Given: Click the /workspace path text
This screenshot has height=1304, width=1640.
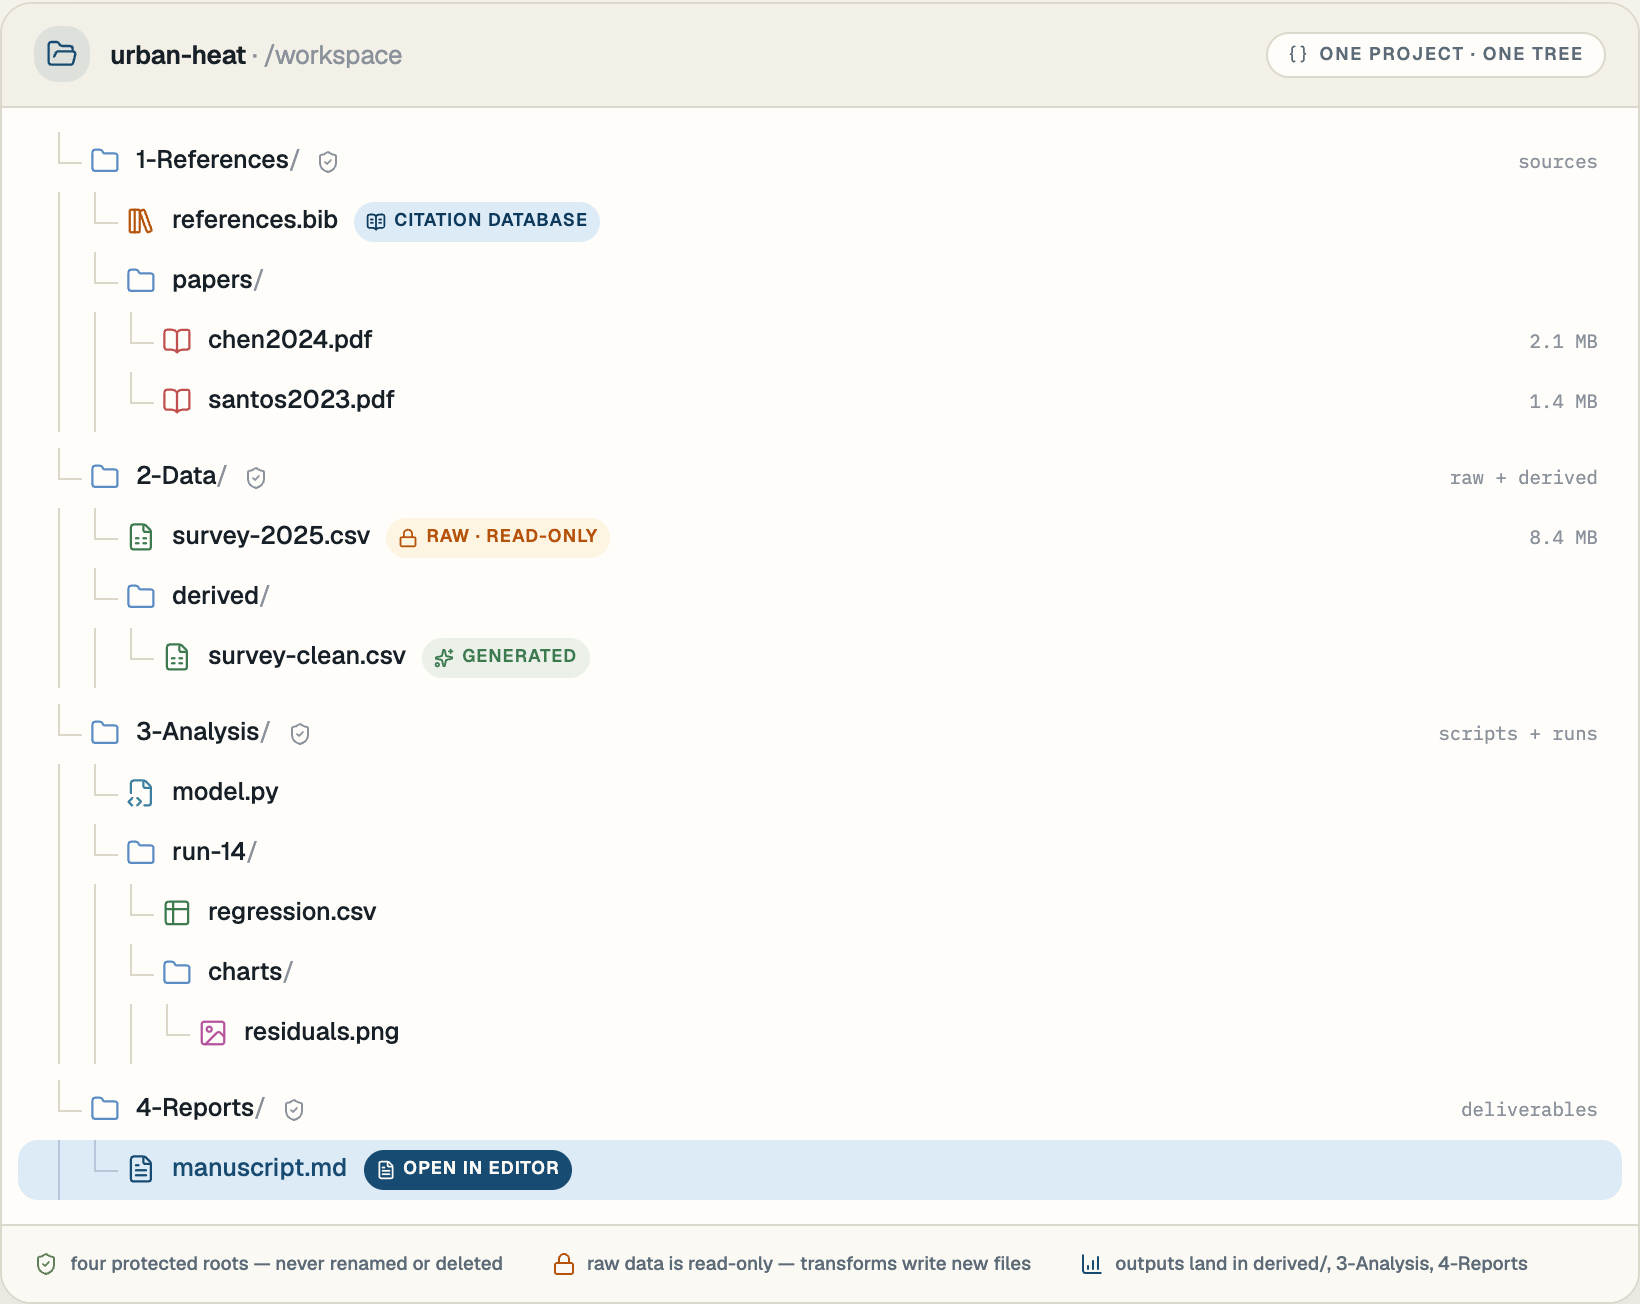Looking at the screenshot, I should [334, 55].
